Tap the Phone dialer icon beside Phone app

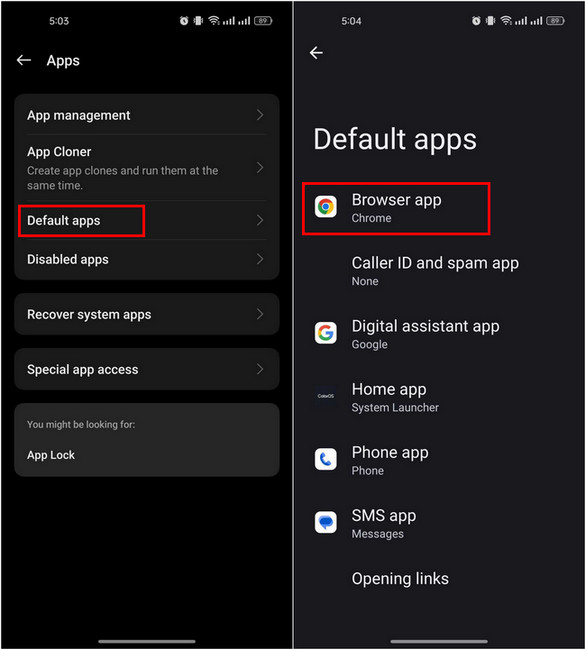[326, 459]
